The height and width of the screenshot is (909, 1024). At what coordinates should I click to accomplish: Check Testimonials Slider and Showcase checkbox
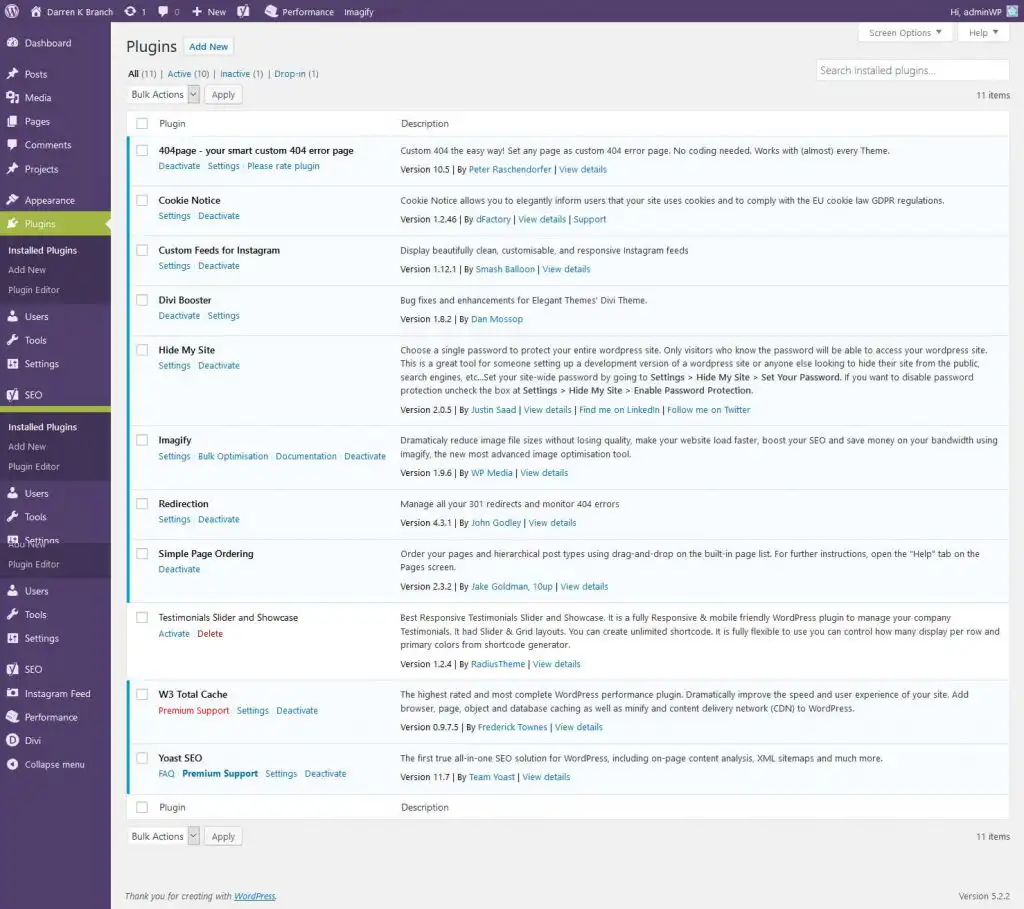click(142, 617)
